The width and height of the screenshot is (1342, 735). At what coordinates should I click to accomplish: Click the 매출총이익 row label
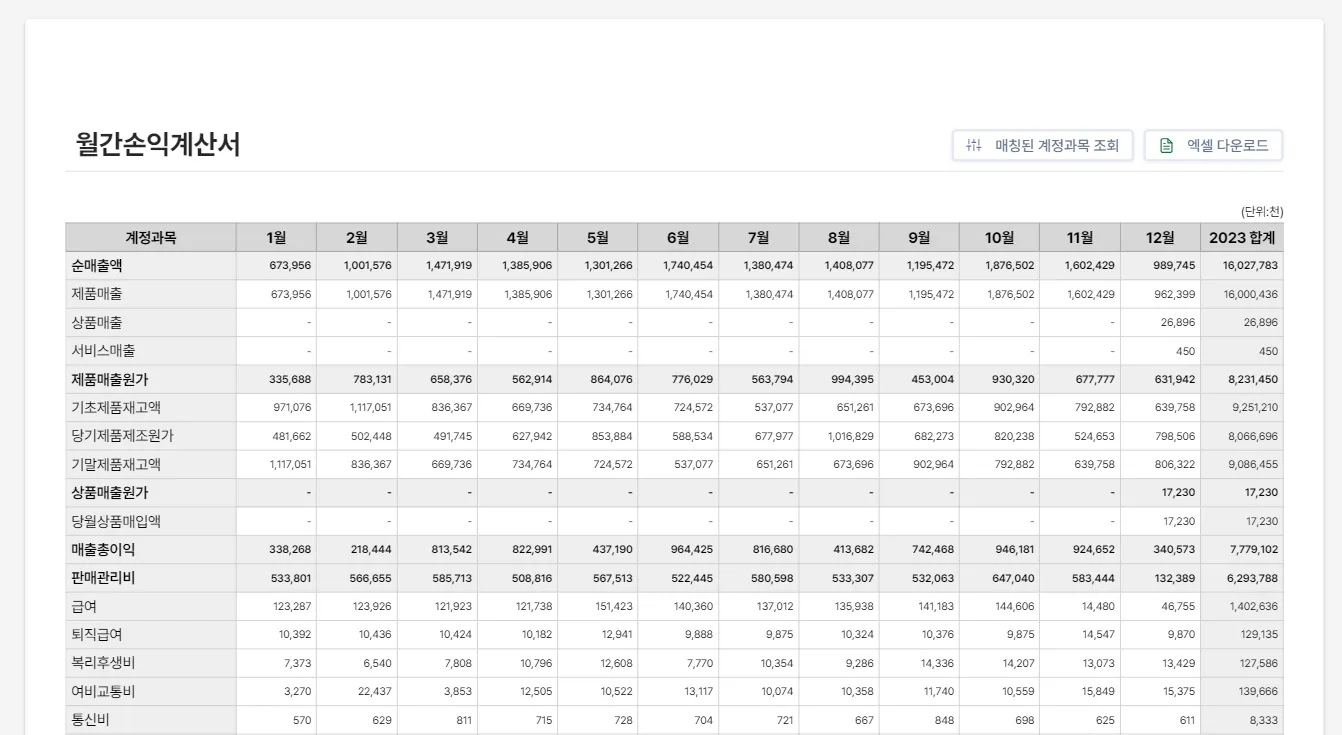click(x=103, y=550)
